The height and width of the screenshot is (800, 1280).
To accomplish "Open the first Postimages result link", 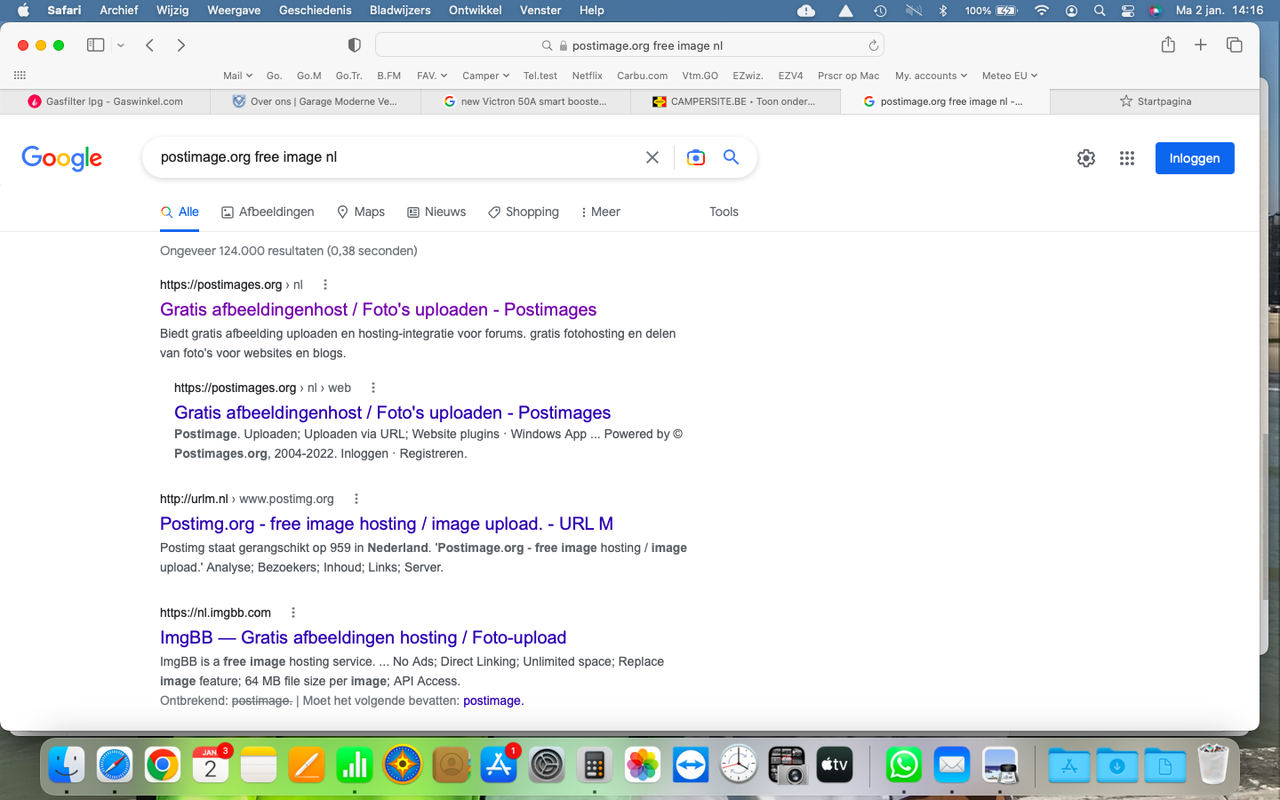I will tap(378, 310).
